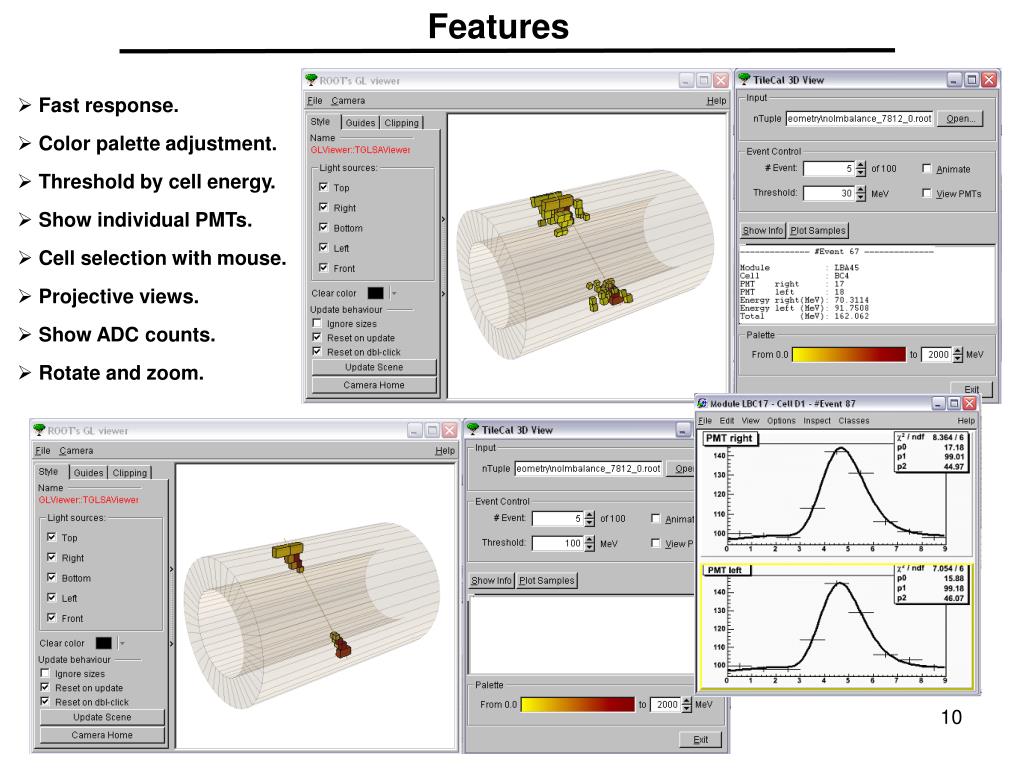
Task: Click #Event field showing 5 in top TileCal window
Action: (x=829, y=168)
